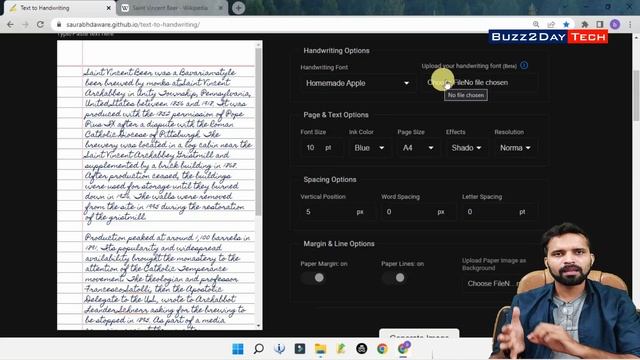The width and height of the screenshot is (640, 360).
Task: Click the Font Size input field
Action: pos(321,148)
